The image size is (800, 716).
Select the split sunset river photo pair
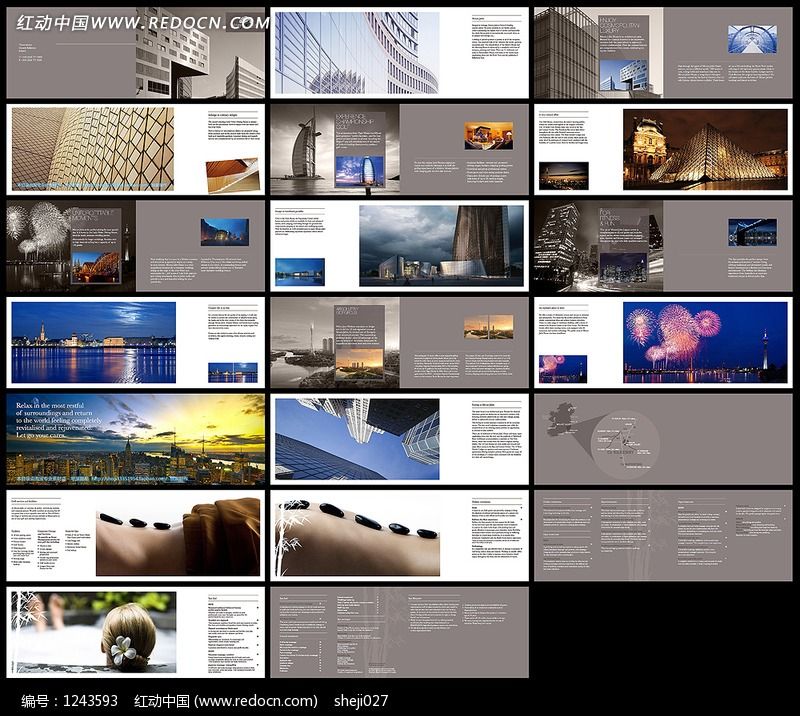point(489,327)
